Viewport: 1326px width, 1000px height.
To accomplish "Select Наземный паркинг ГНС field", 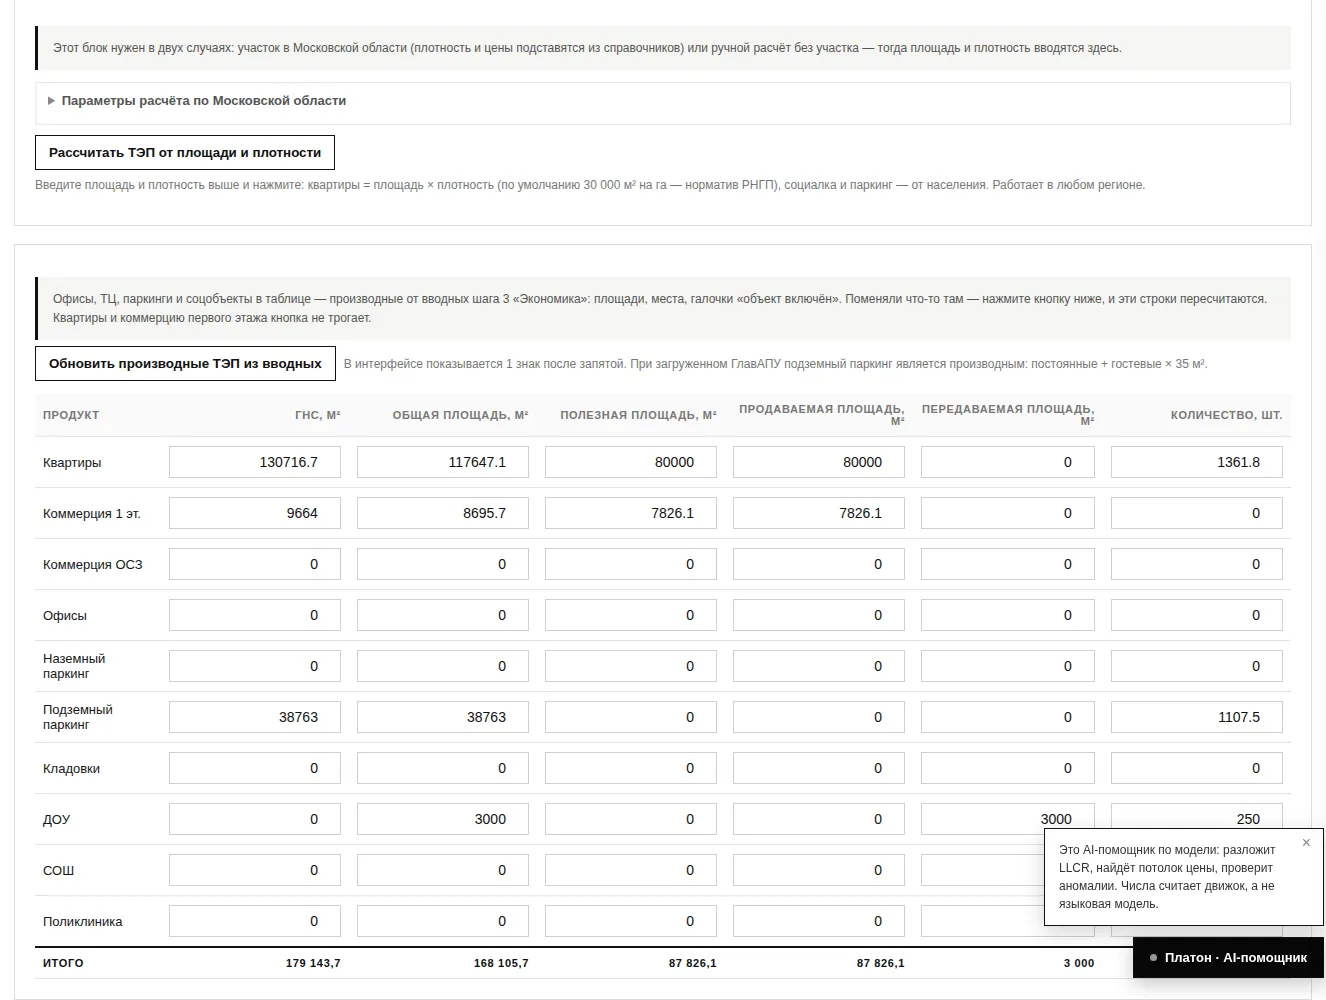I will point(255,666).
